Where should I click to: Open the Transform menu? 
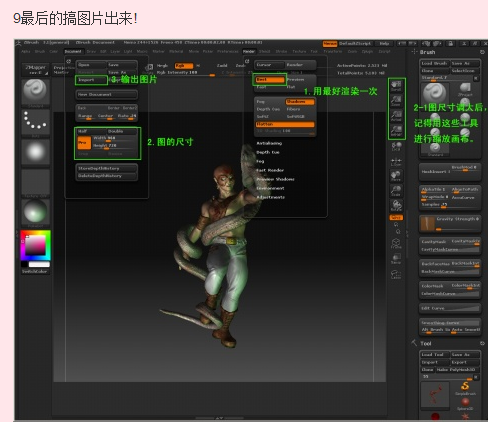(x=332, y=51)
